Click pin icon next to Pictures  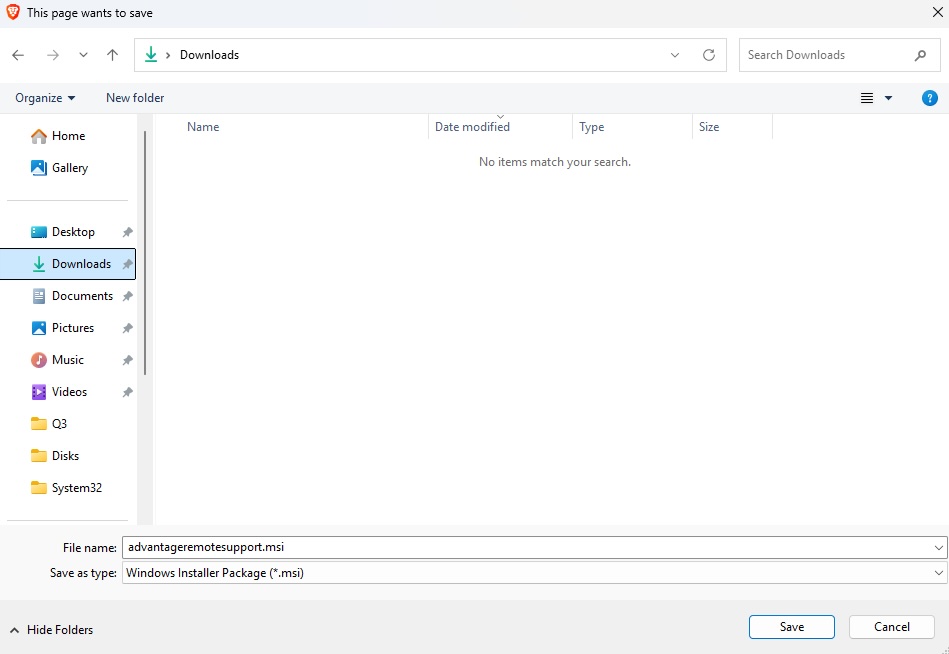pos(127,329)
